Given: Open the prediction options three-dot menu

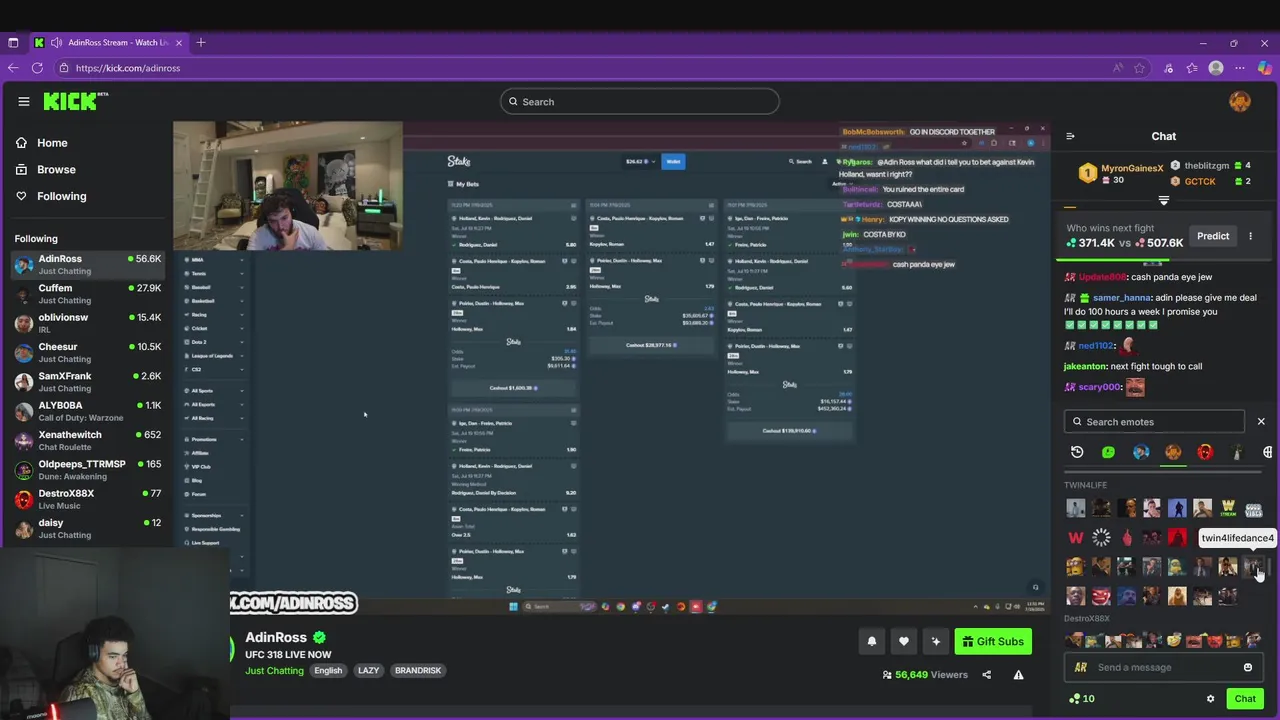Looking at the screenshot, I should [1250, 236].
